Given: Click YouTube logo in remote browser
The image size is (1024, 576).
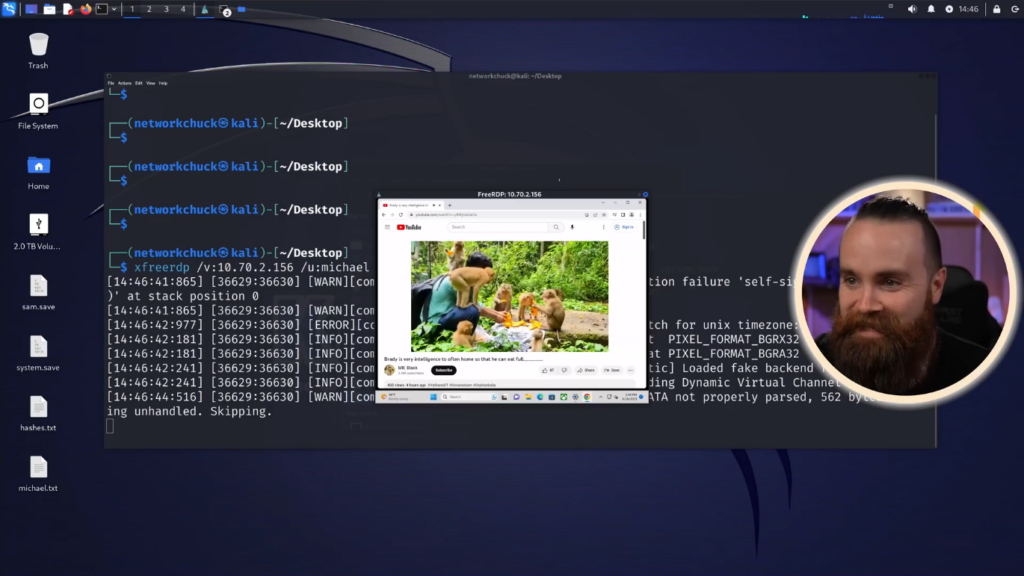Looking at the screenshot, I should [x=409, y=227].
